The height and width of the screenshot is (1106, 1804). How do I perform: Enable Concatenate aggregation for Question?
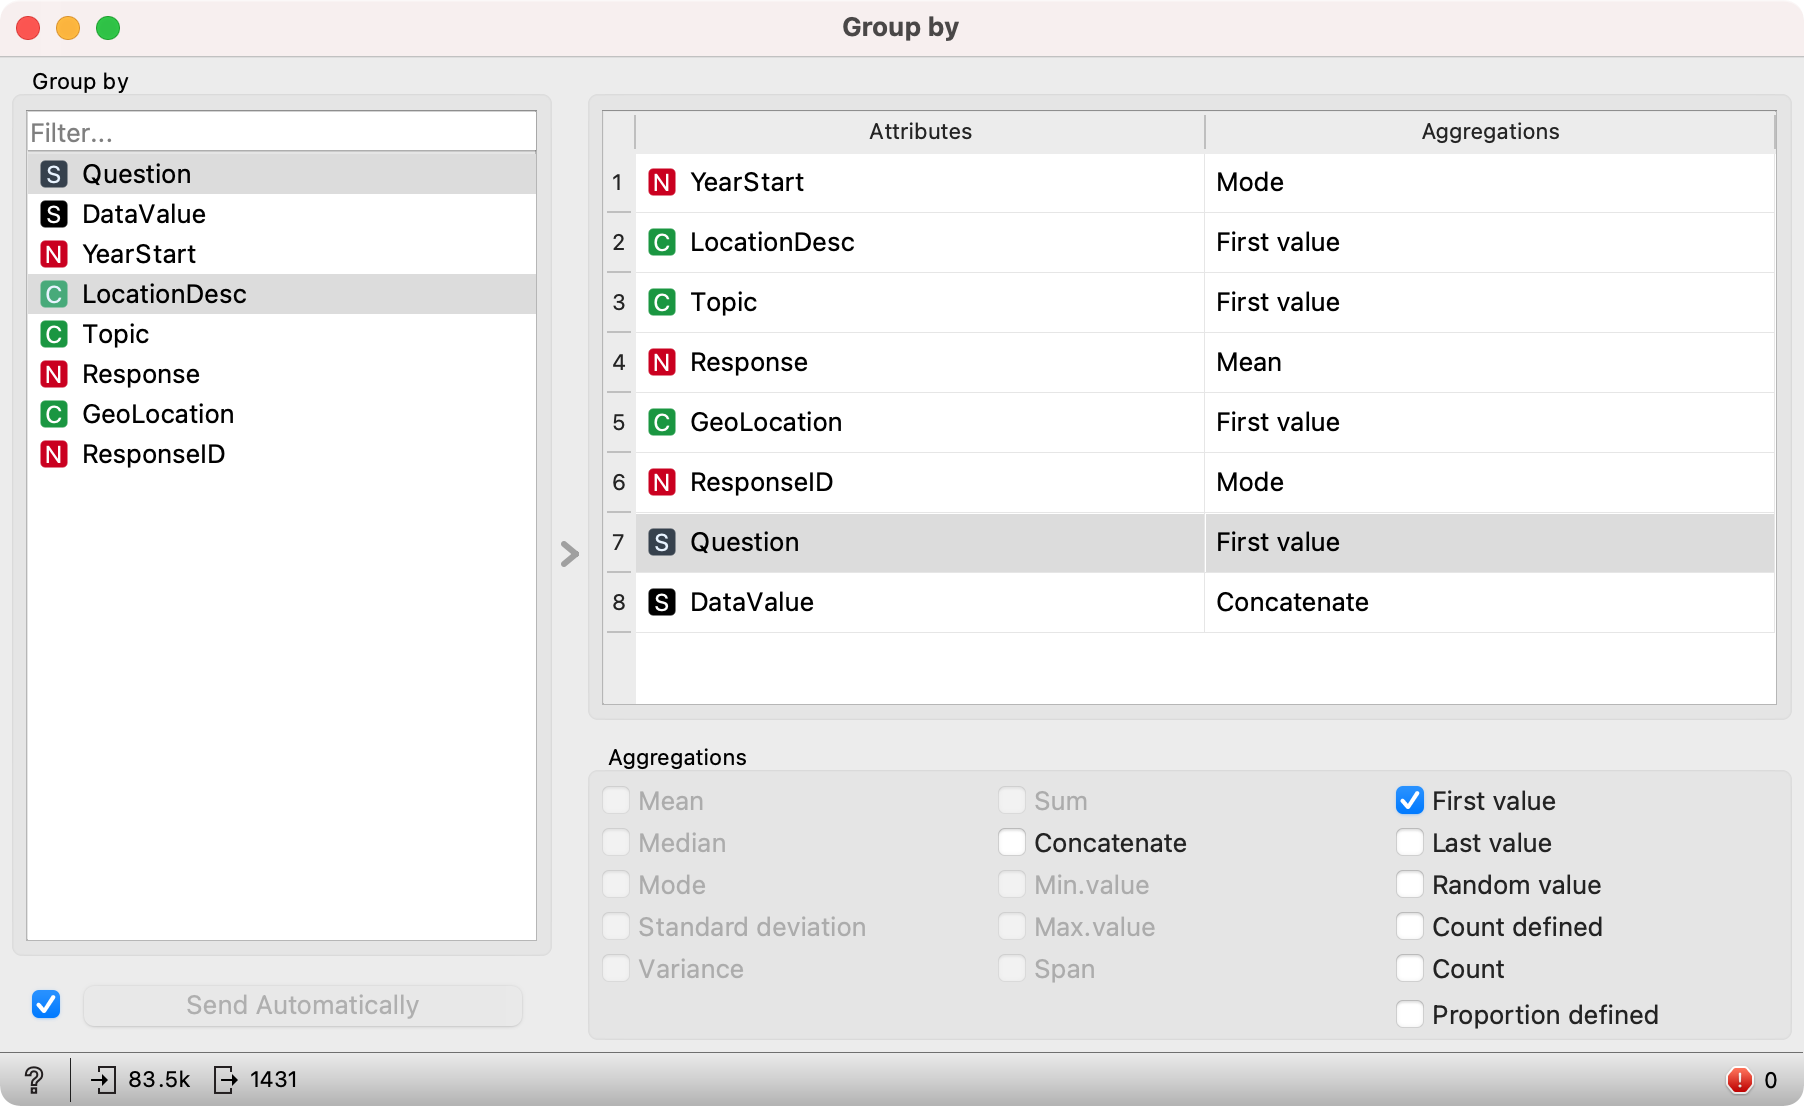tap(1011, 842)
